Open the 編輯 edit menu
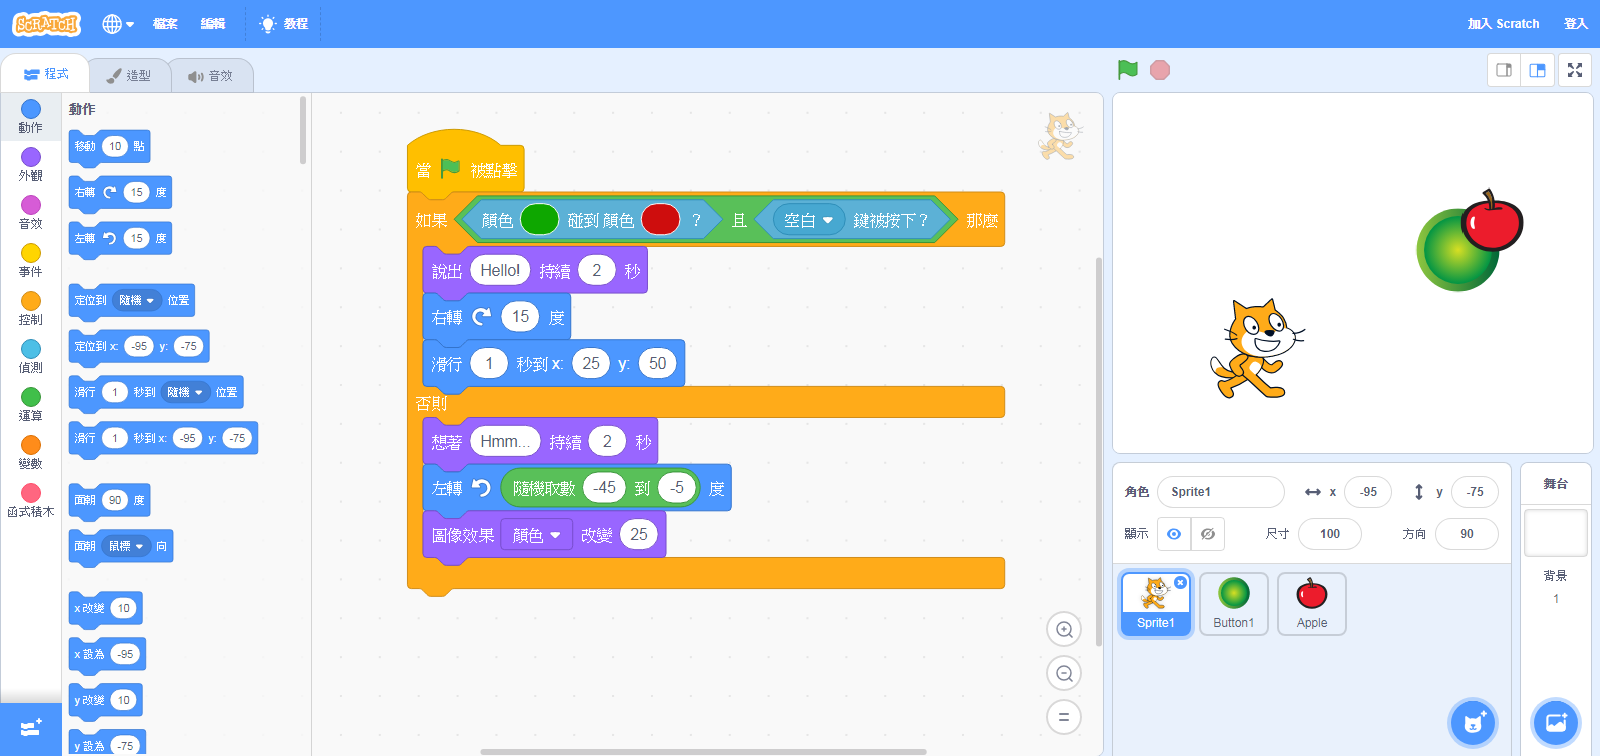The image size is (1600, 756). [213, 24]
